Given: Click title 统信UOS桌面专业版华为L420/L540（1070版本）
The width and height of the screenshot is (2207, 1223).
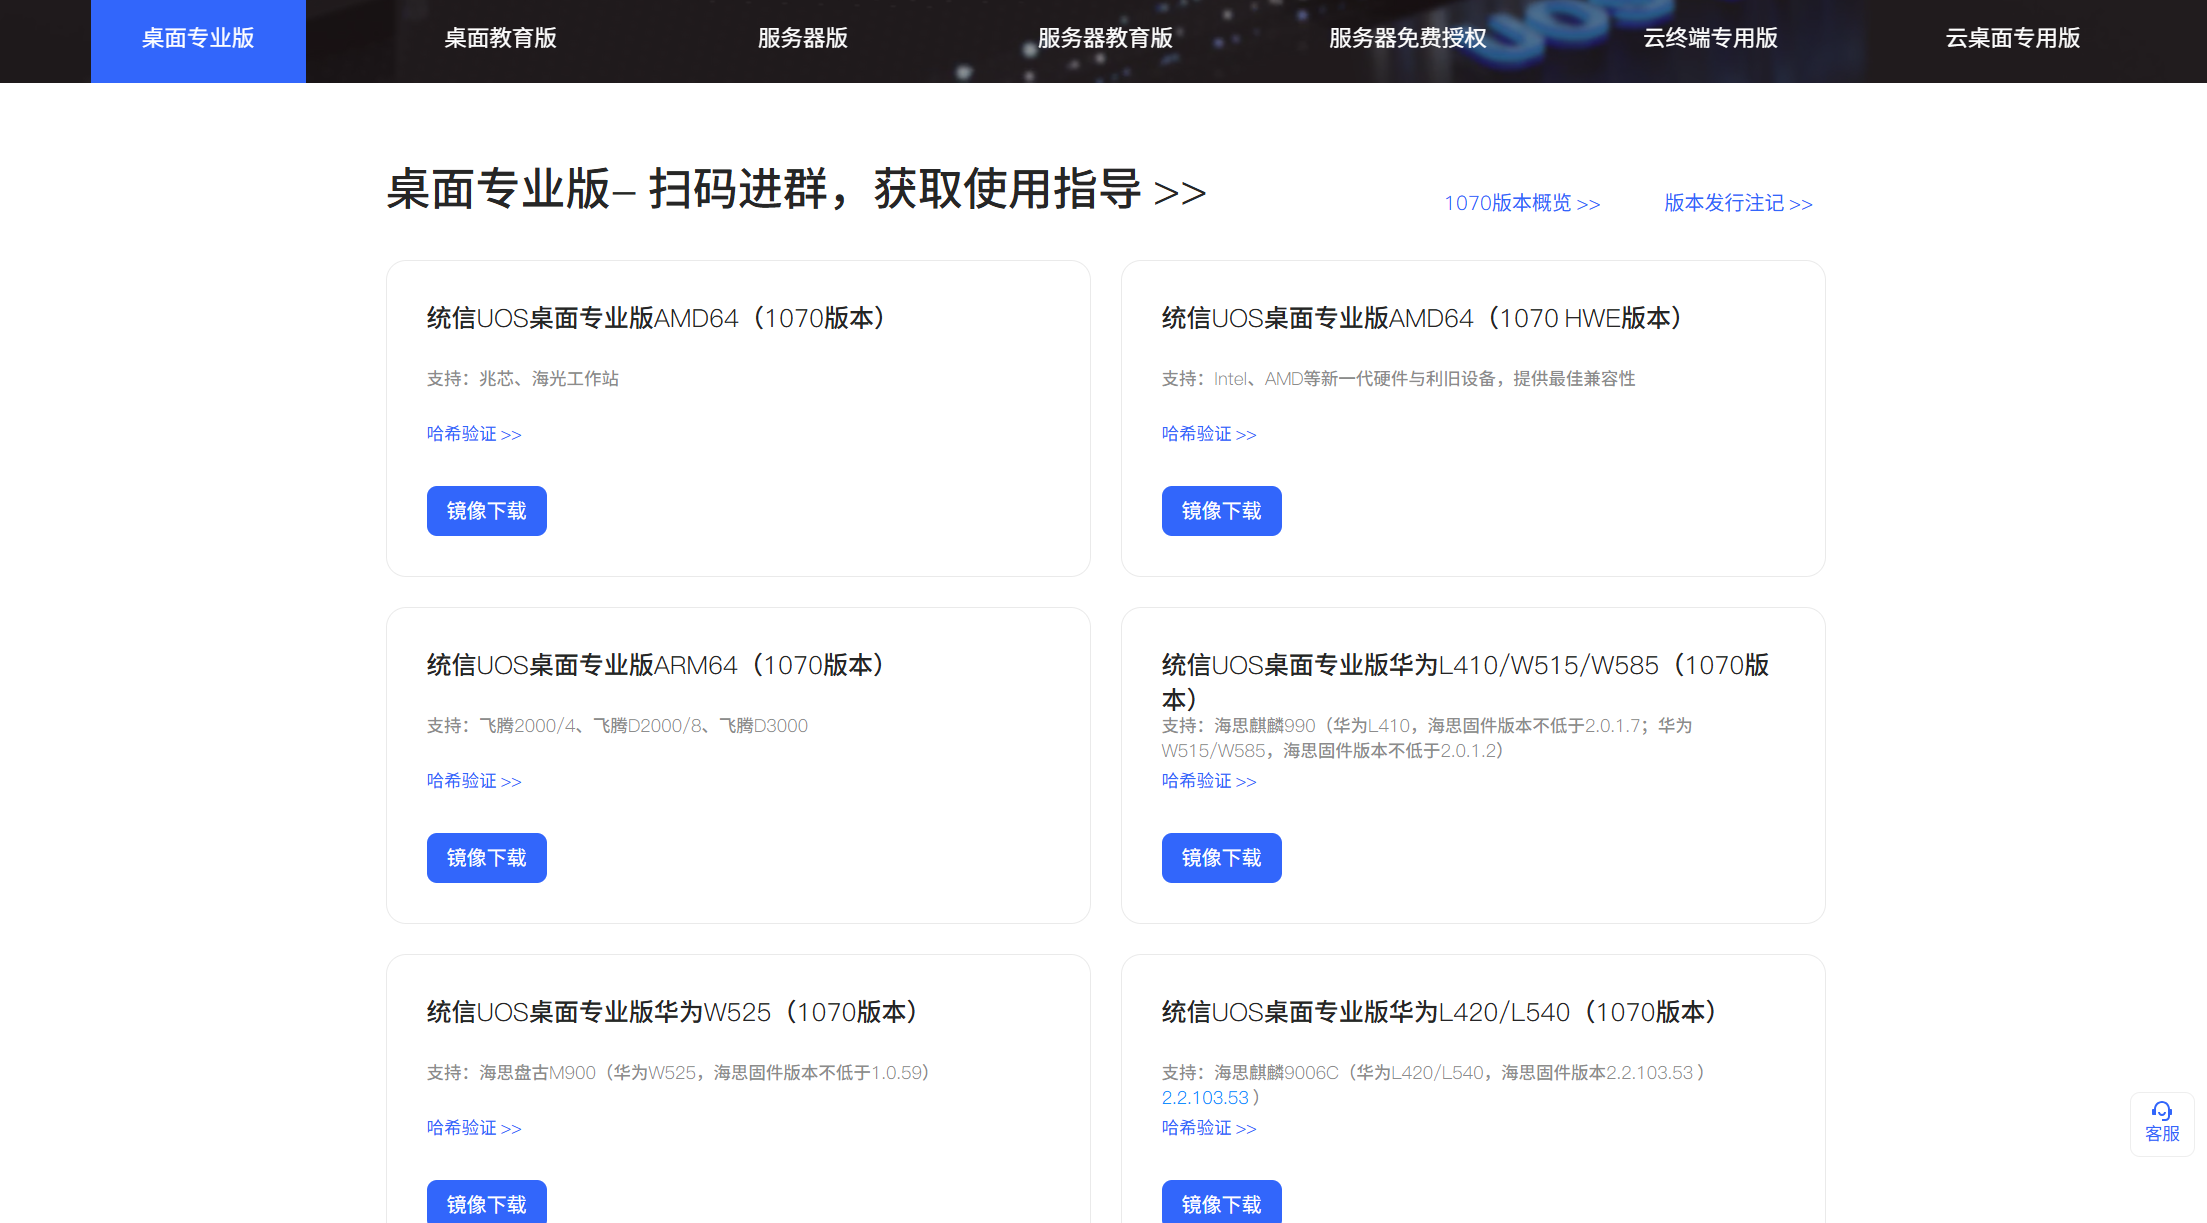Looking at the screenshot, I should (1440, 1012).
